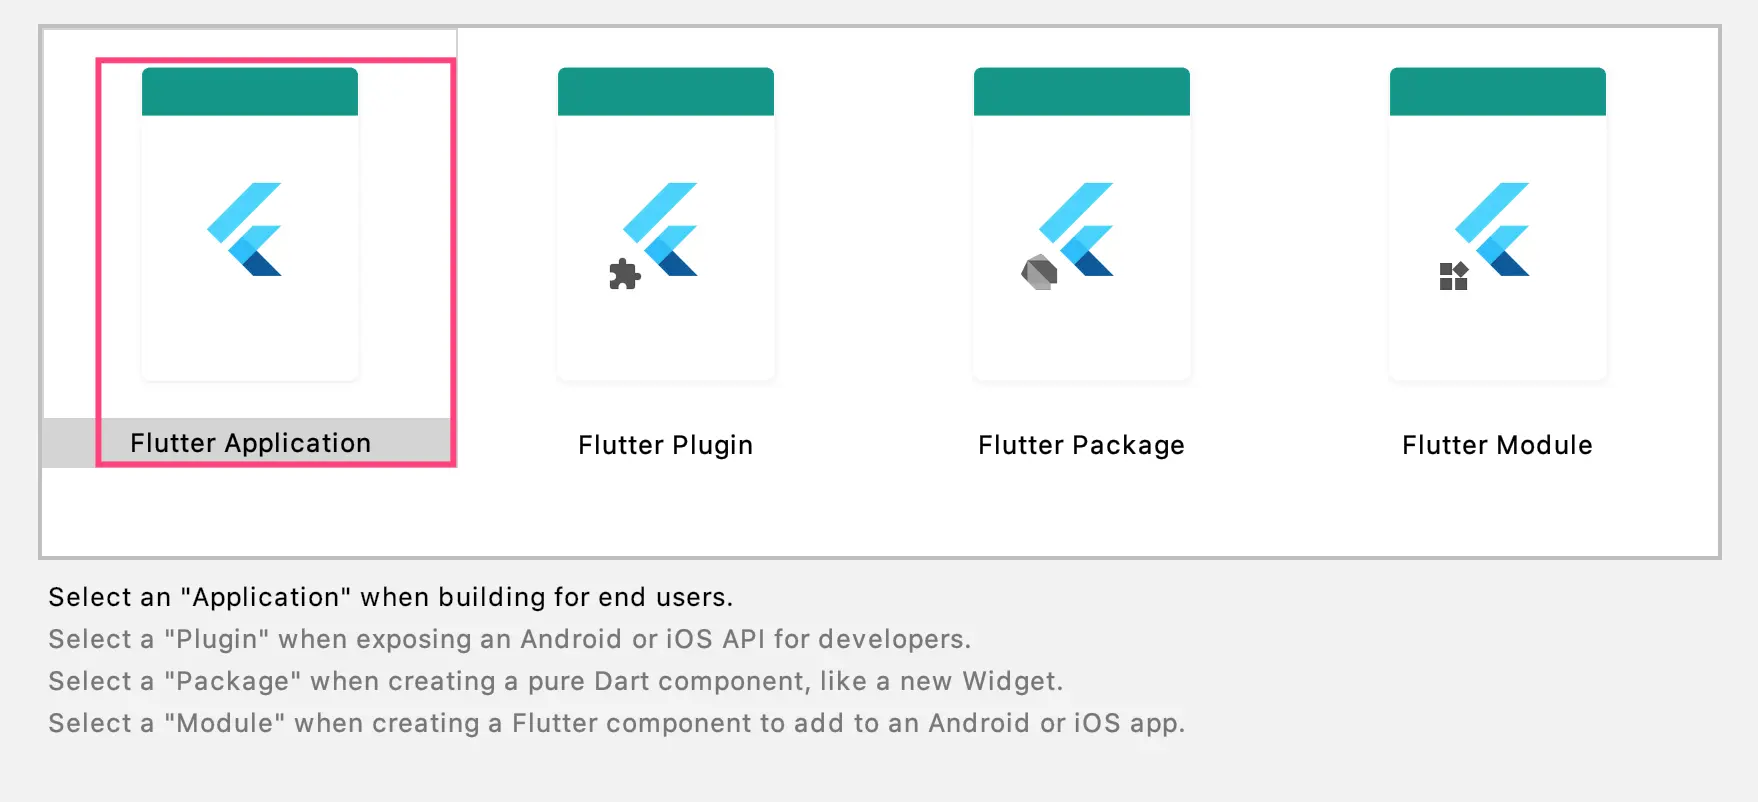Select the Flutter Module label
The height and width of the screenshot is (802, 1758).
coord(1497,445)
